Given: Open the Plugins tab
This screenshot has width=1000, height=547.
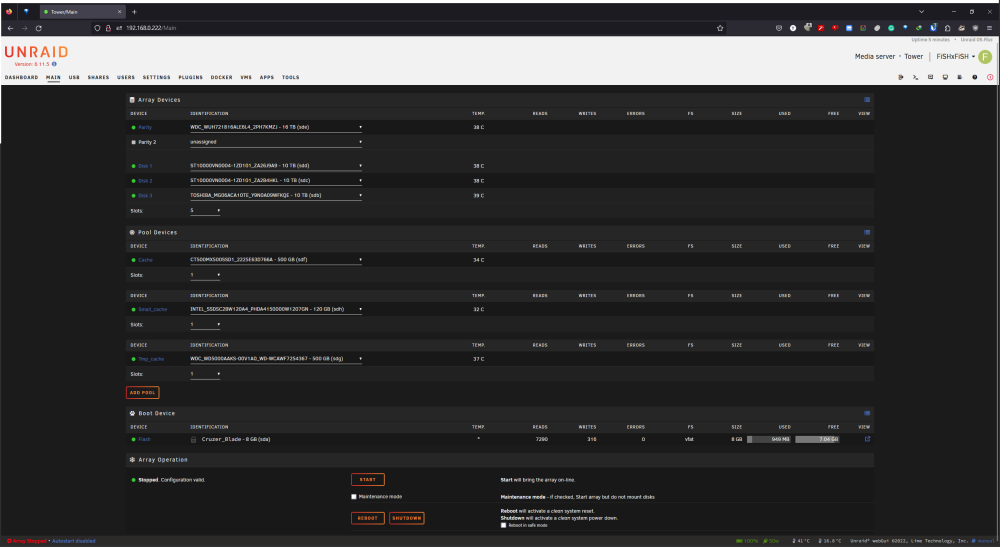Looking at the screenshot, I should [x=191, y=77].
